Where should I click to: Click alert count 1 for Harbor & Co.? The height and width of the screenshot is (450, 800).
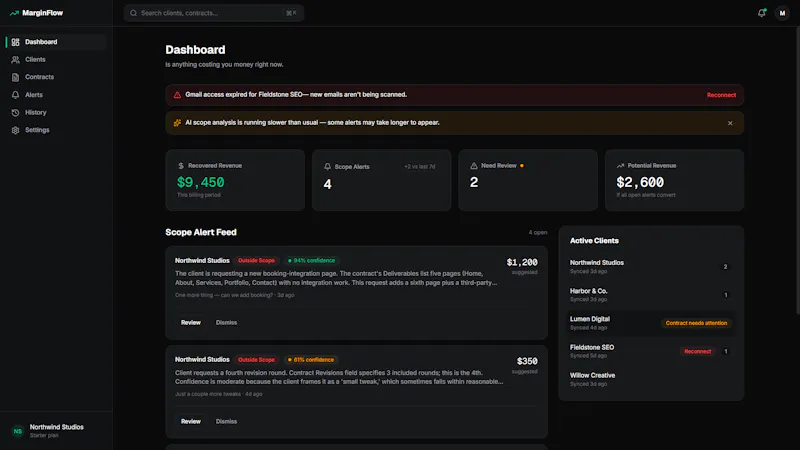pos(726,295)
